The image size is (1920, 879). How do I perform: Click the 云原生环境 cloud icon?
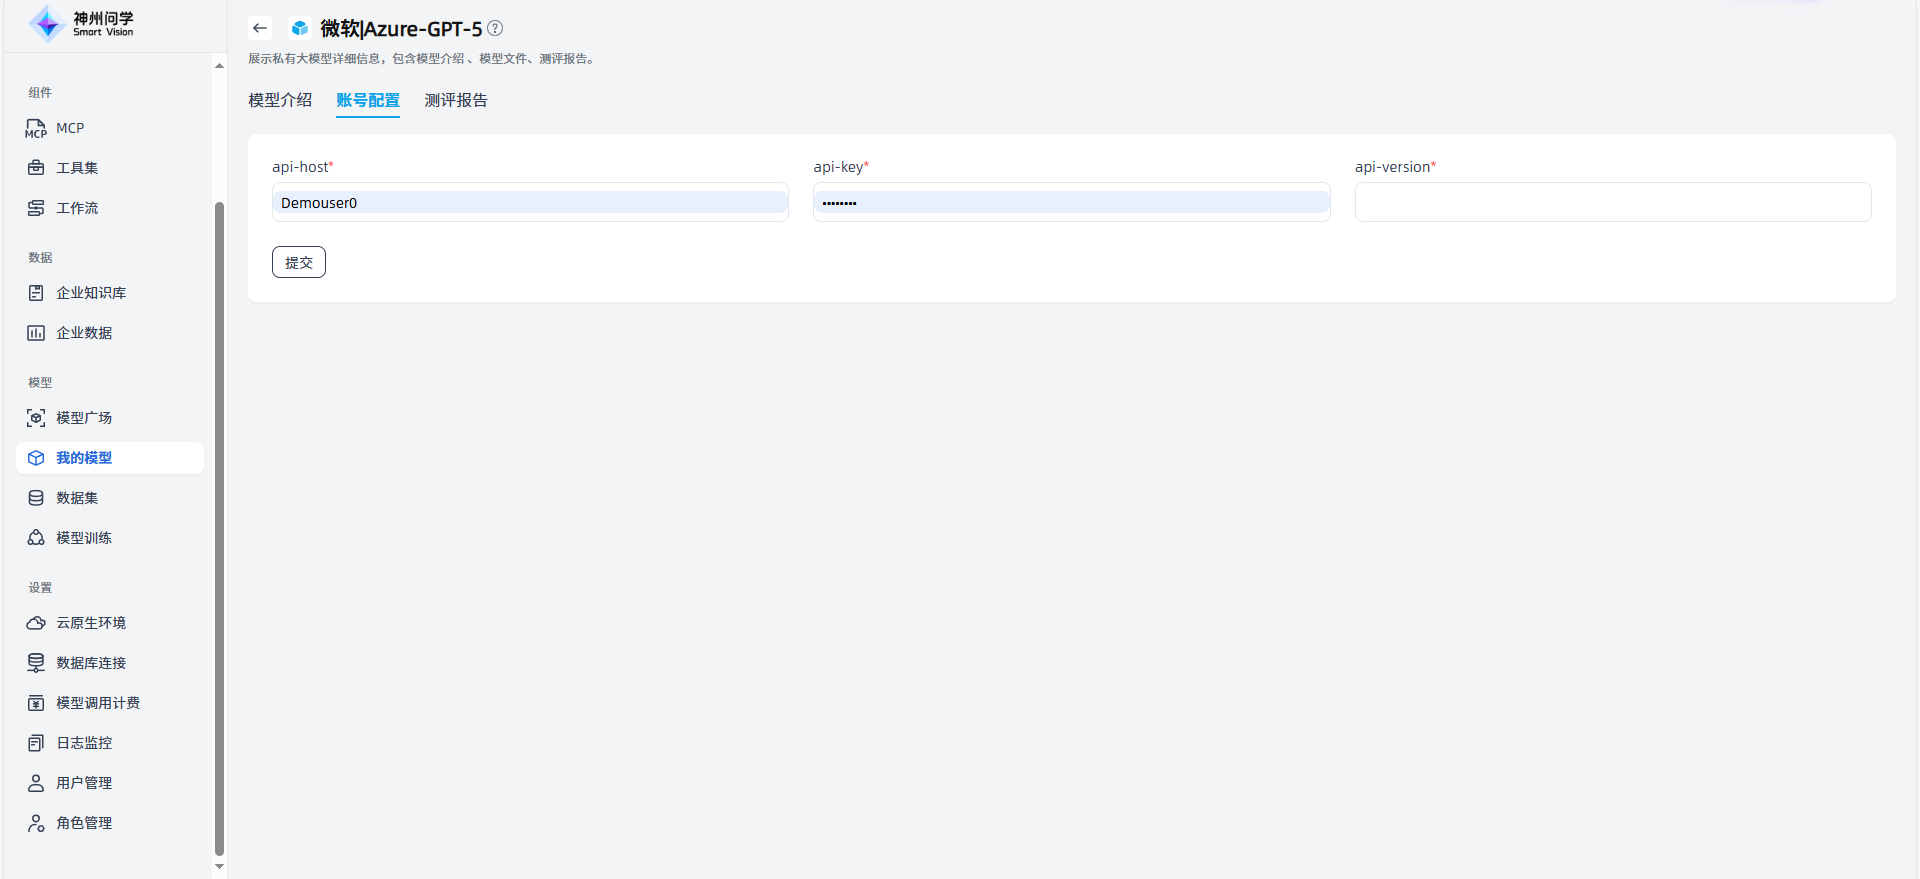36,623
